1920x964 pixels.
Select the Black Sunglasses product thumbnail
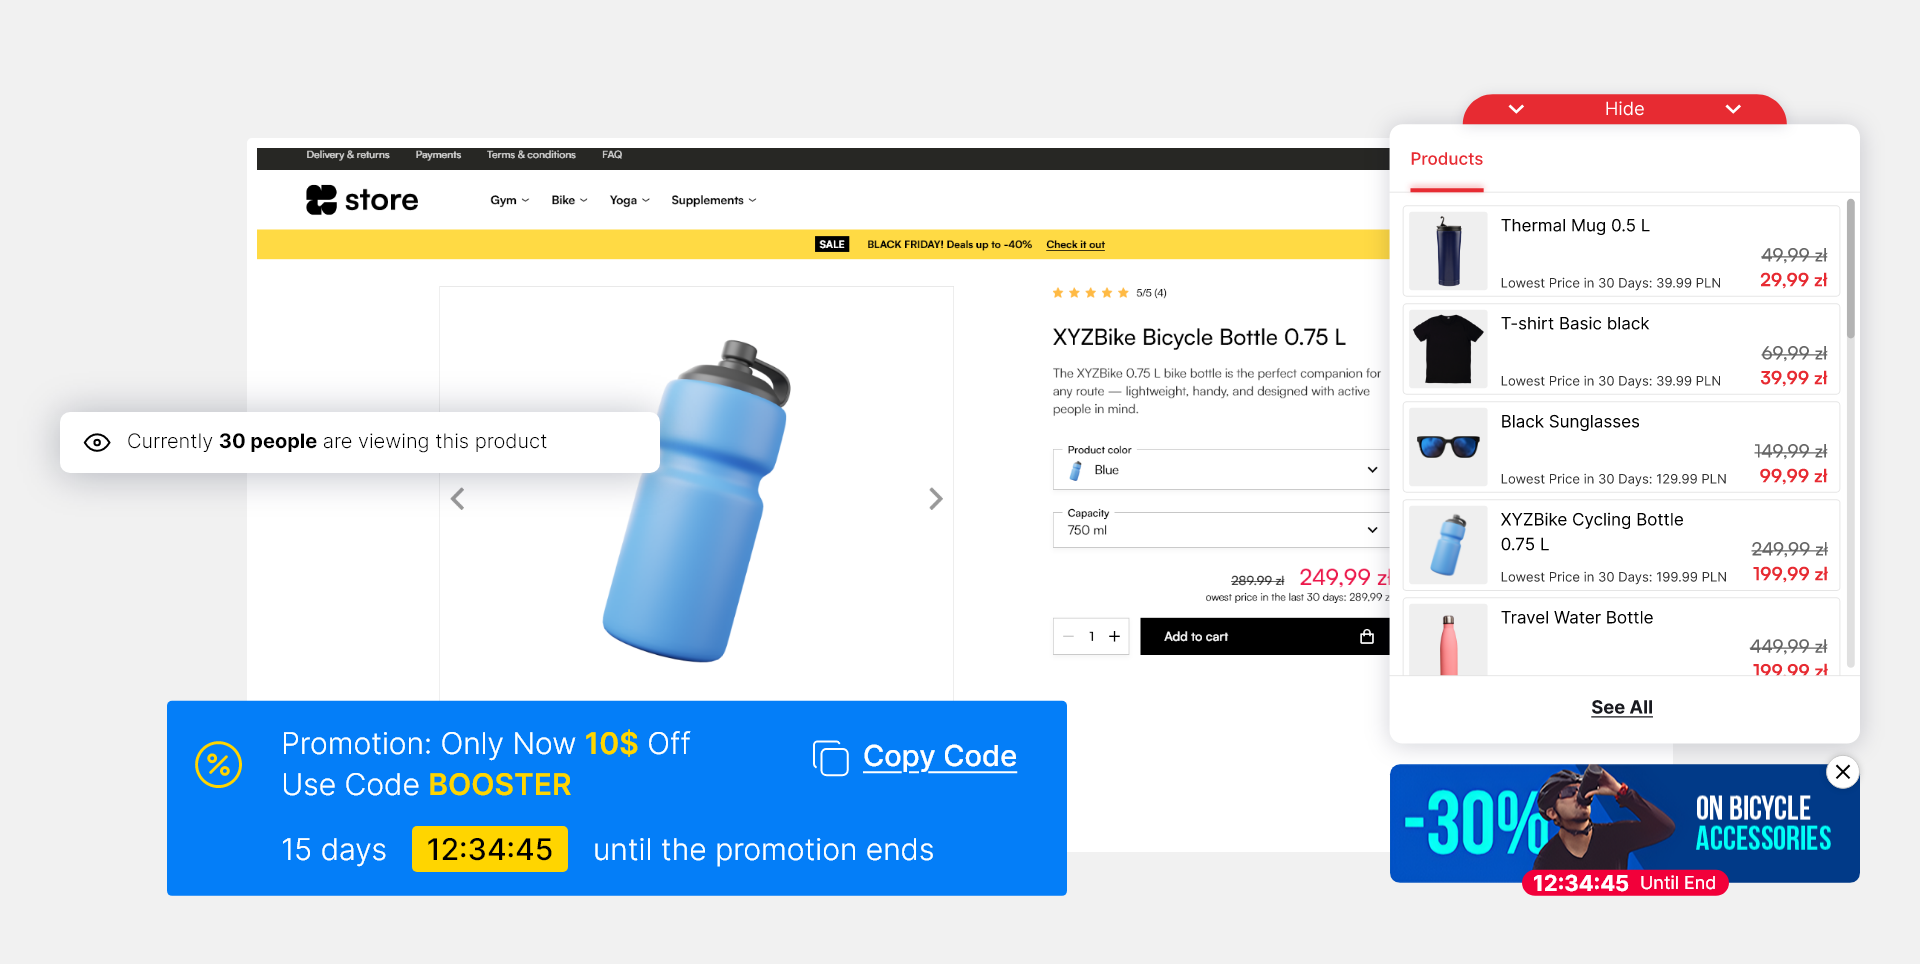click(1448, 446)
